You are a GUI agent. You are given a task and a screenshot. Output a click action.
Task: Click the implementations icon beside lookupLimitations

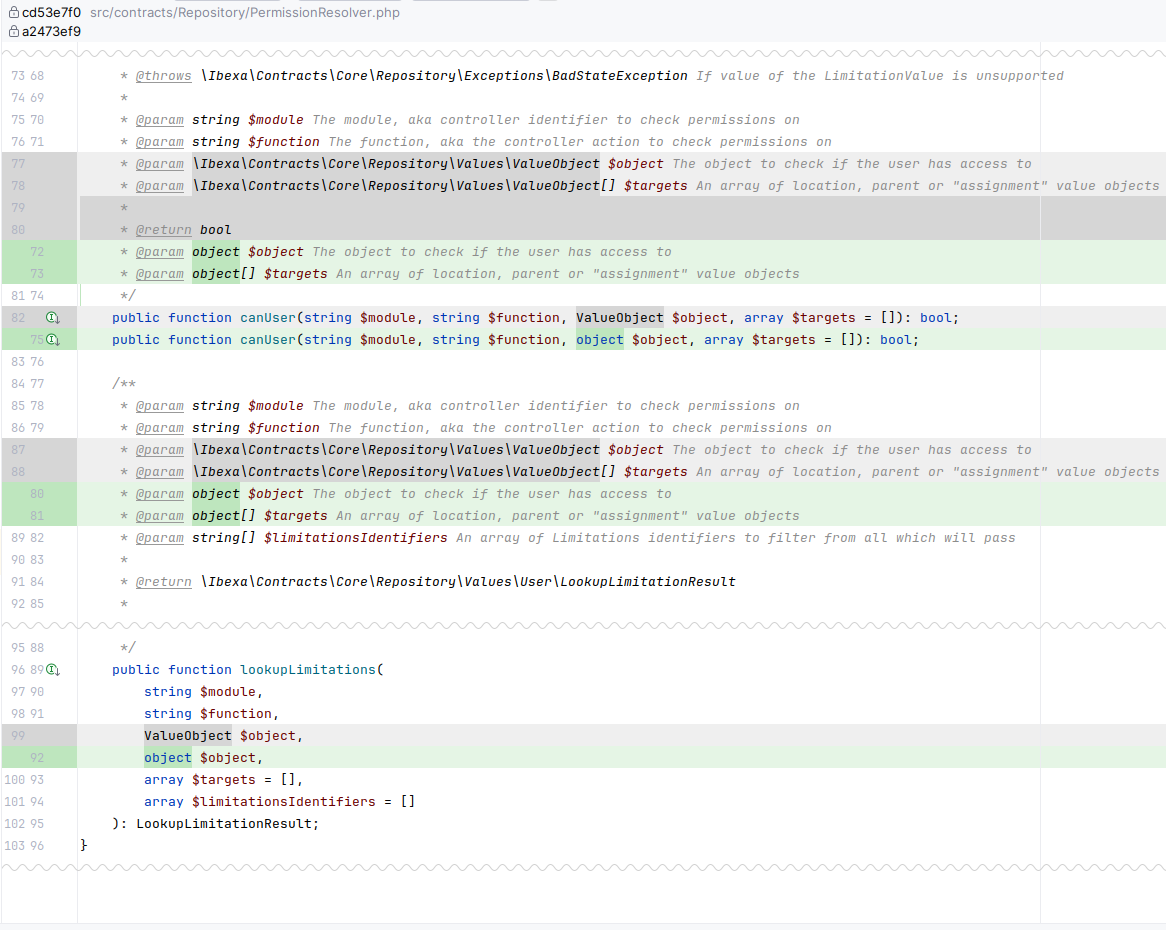click(53, 668)
